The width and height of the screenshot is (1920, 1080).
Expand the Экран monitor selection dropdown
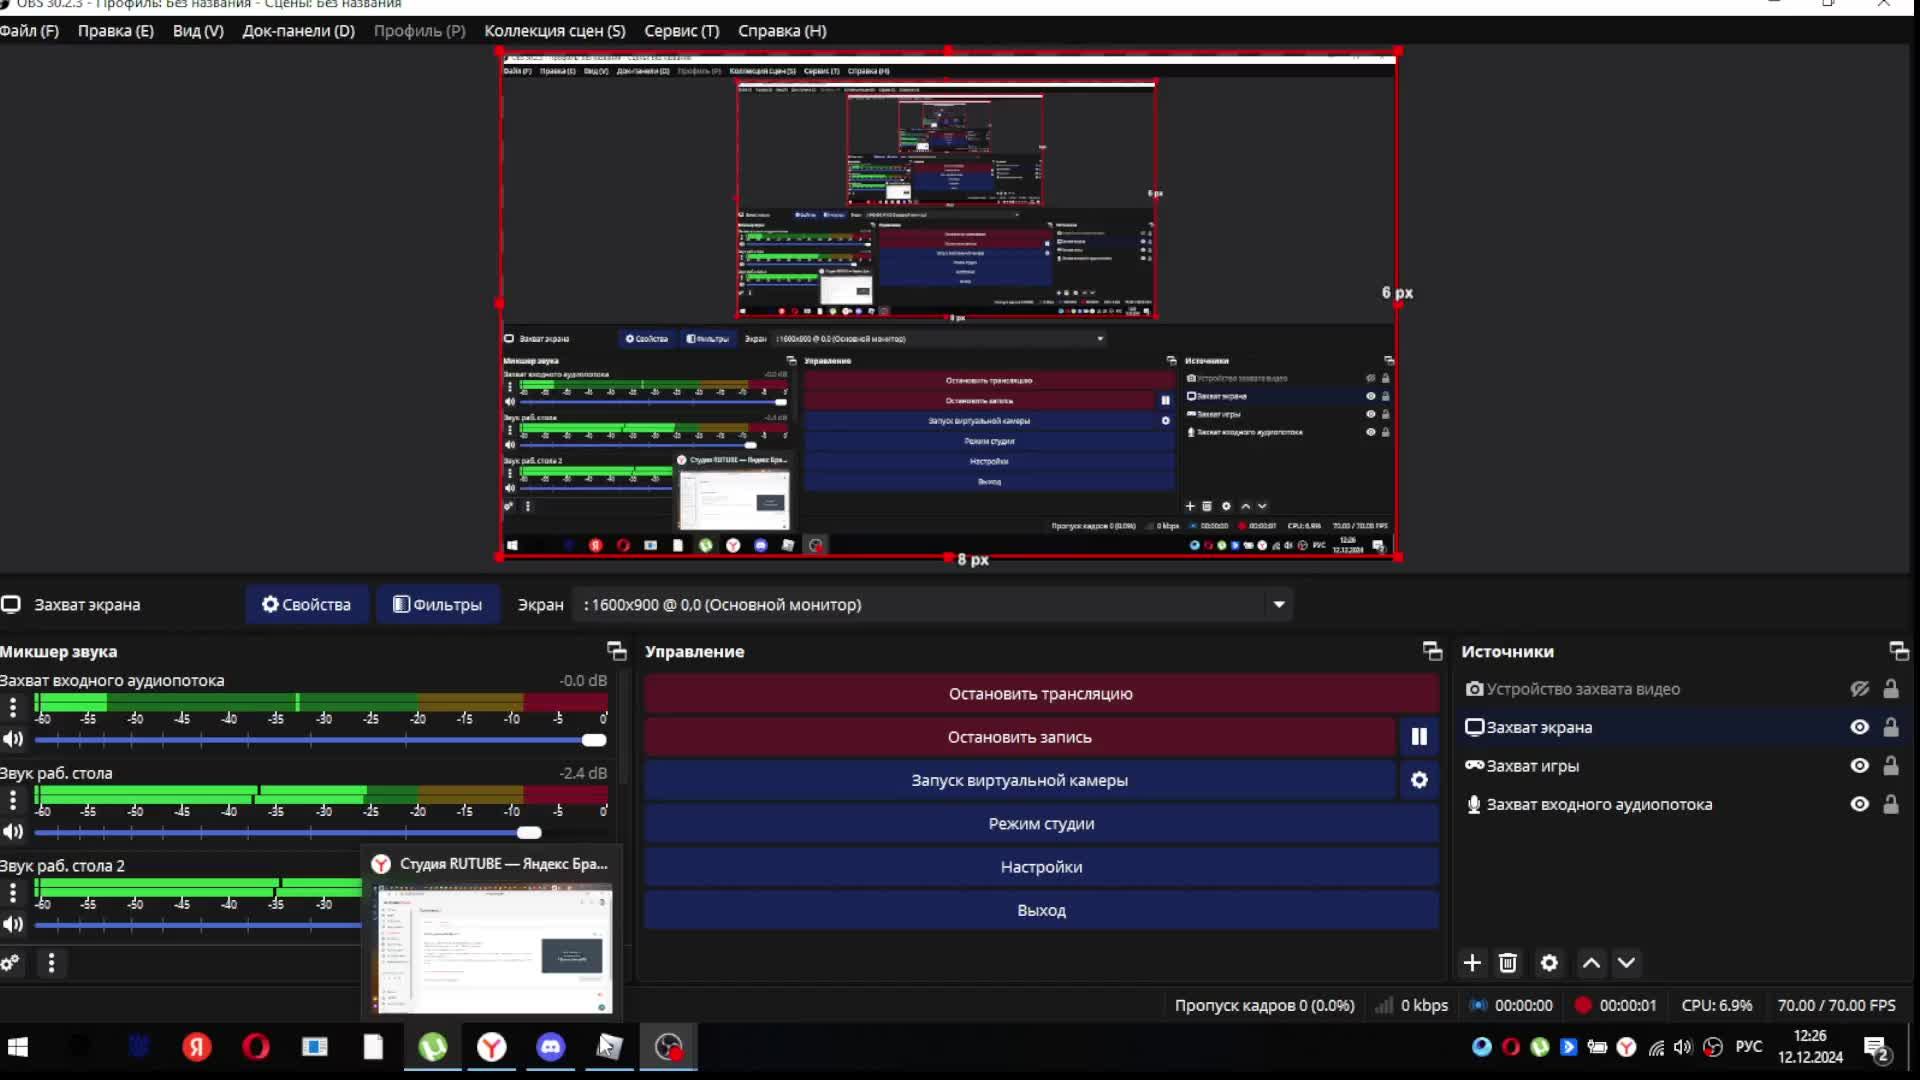[x=1278, y=604]
